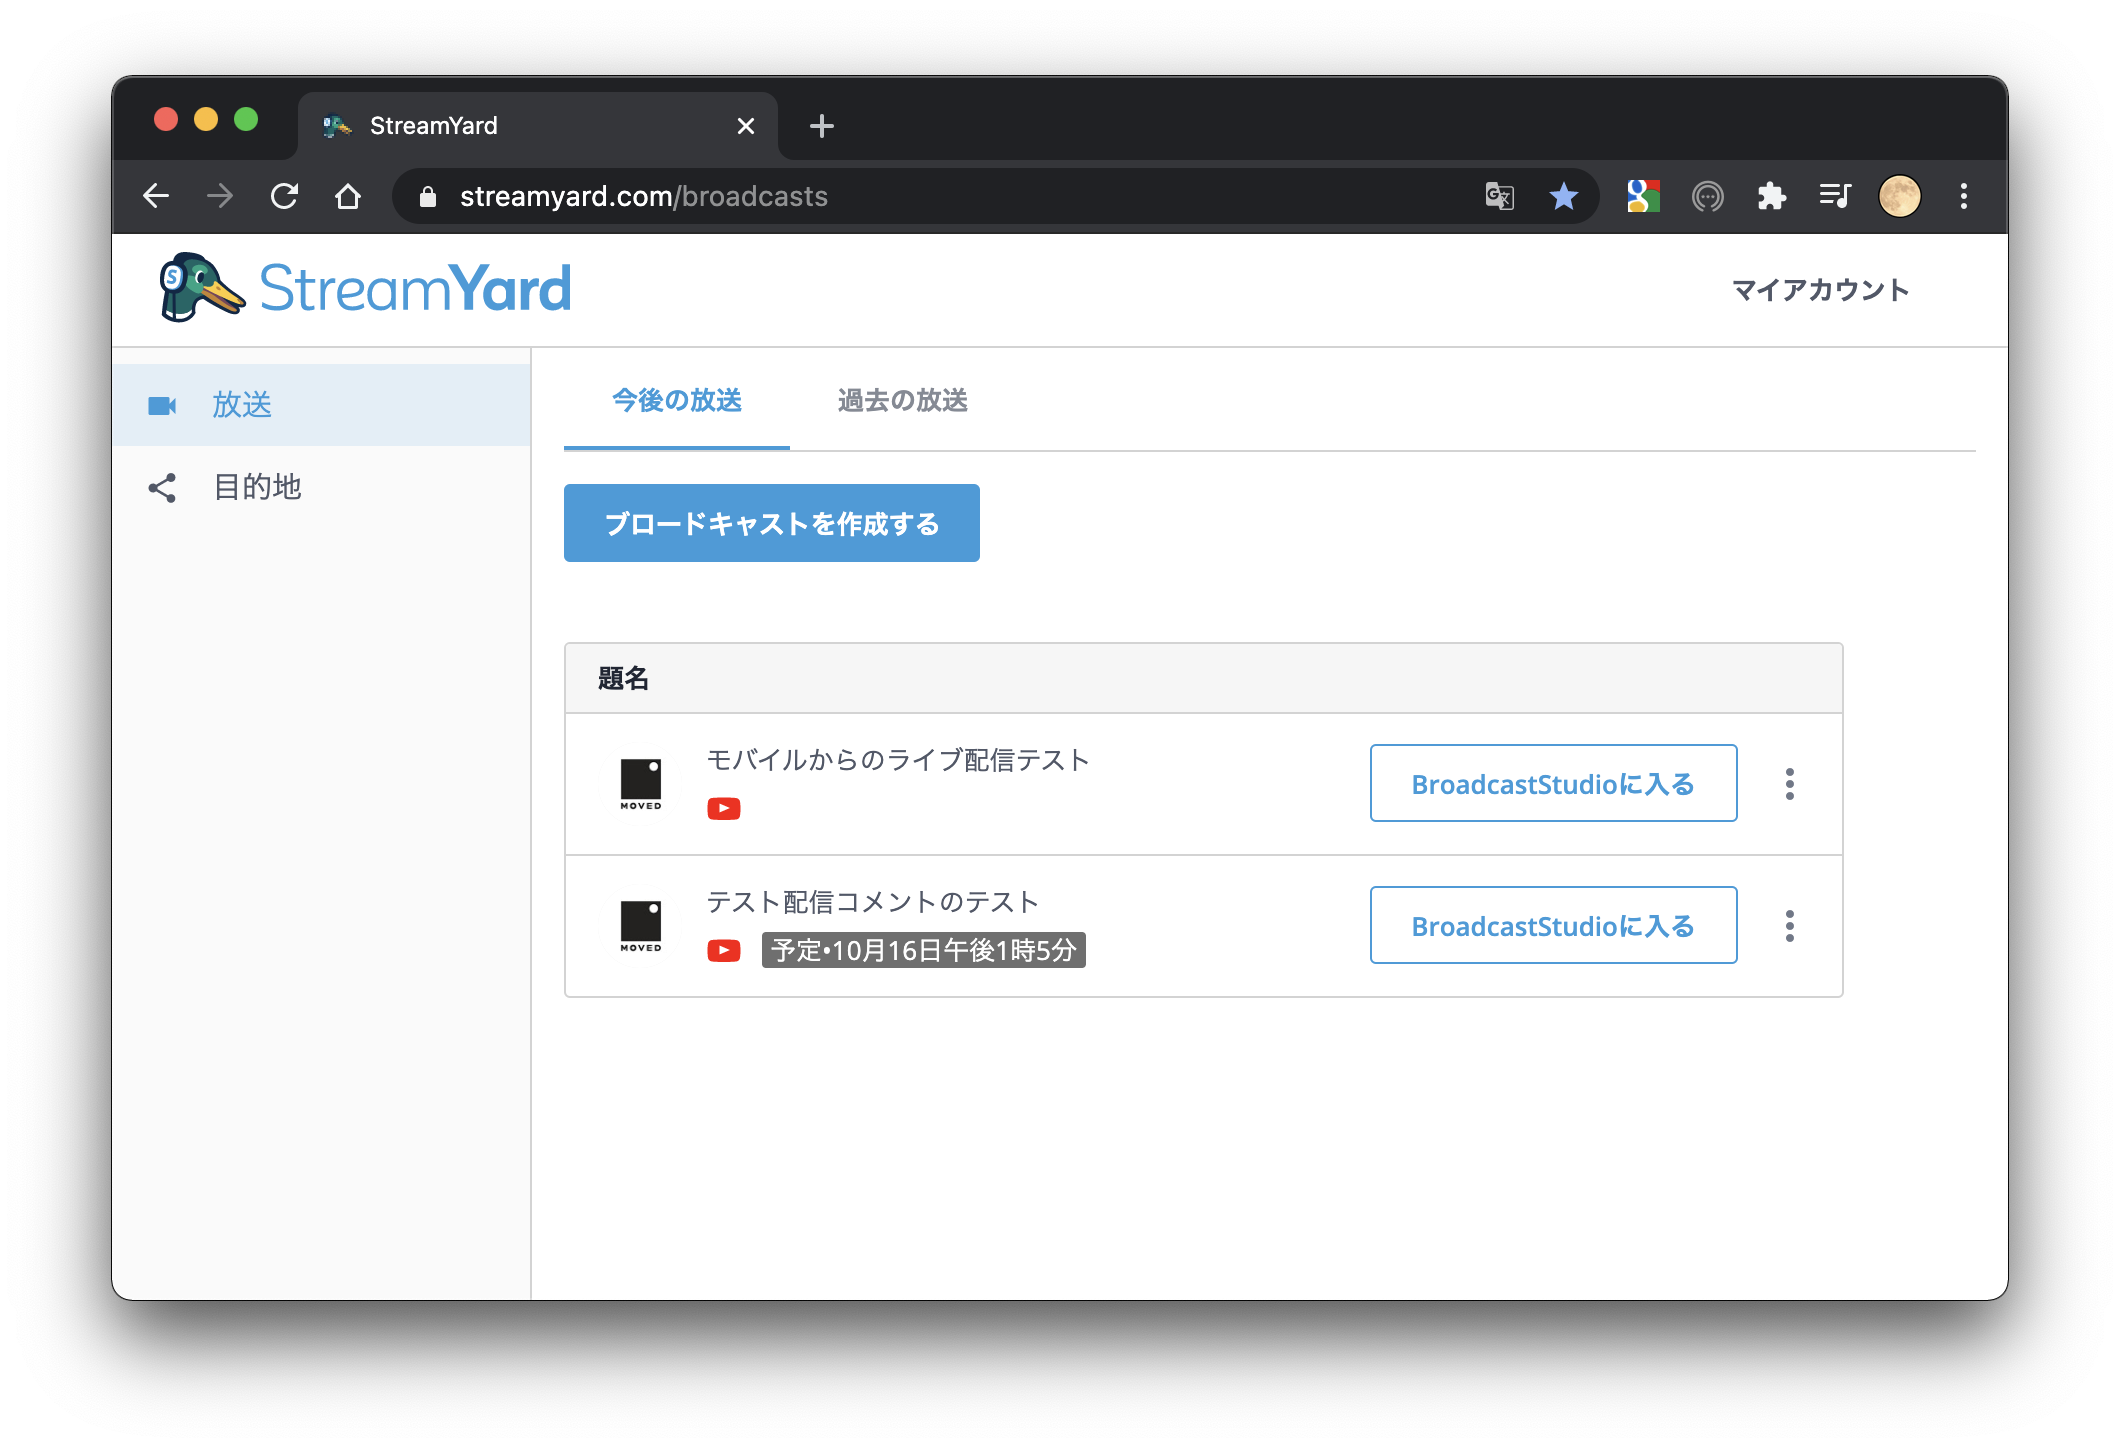Click YouTube icon under テスト配信コメントのテスト
Viewport: 2120px width, 1448px height.
pyautogui.click(x=724, y=950)
